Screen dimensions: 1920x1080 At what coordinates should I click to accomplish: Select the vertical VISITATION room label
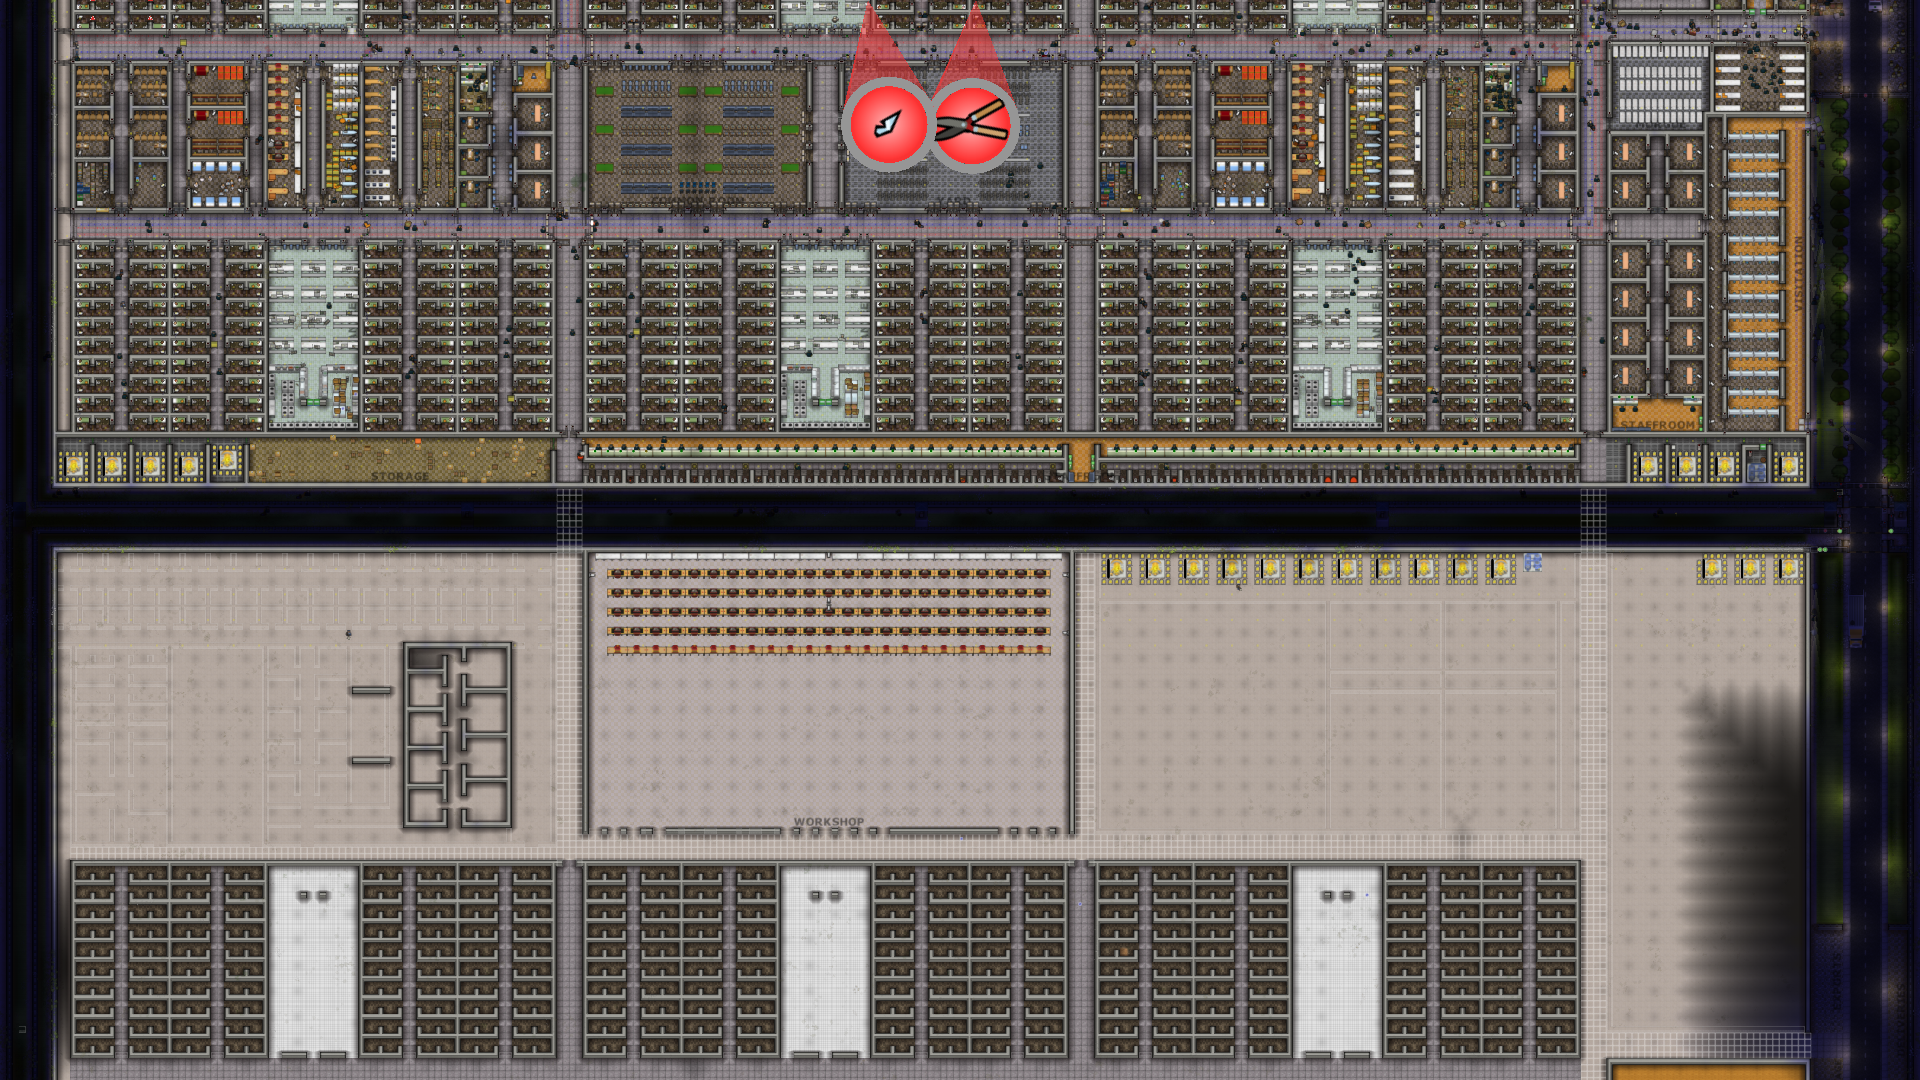tap(1797, 273)
